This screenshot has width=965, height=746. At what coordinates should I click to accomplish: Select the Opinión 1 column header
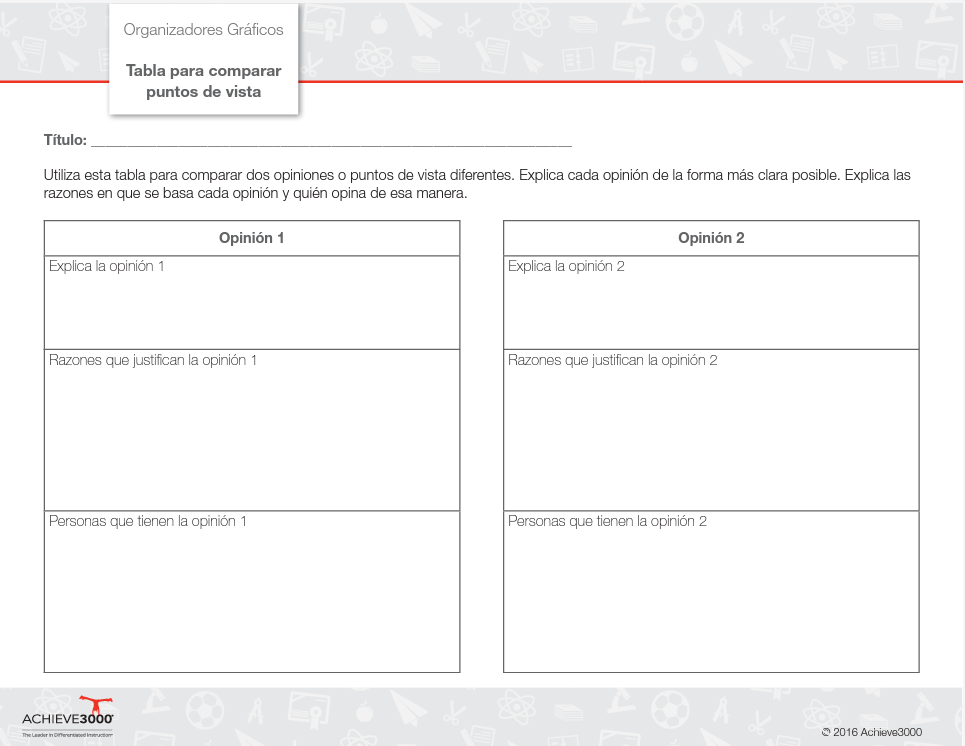point(252,238)
